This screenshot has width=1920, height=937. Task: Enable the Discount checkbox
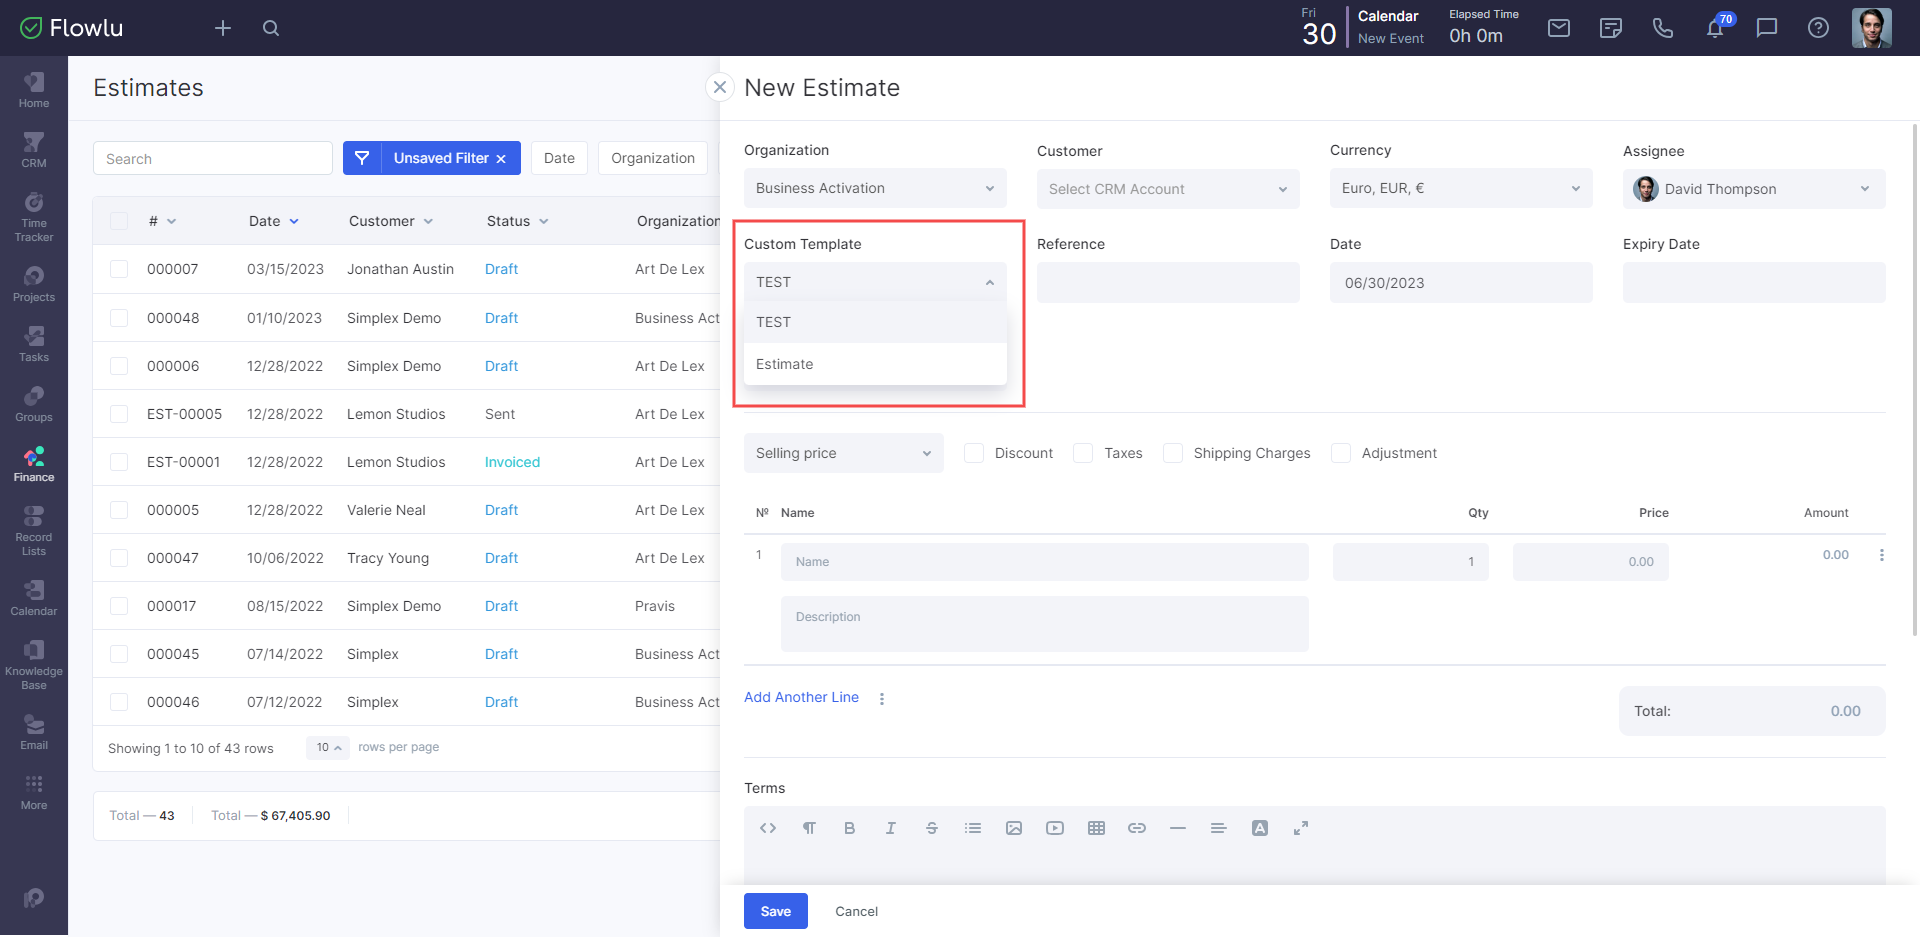[974, 453]
